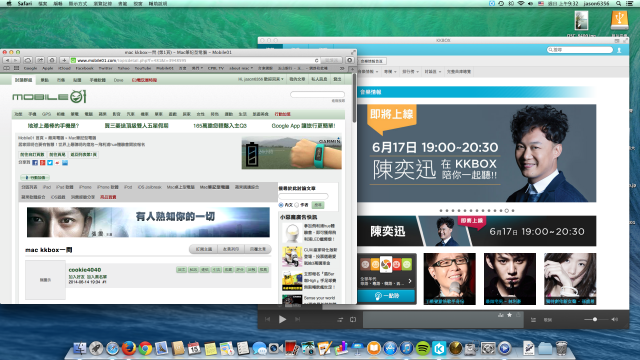This screenshot has height=360, width=640.
Task: Open Spotify from the Dock
Action: pyautogui.click(x=423, y=348)
